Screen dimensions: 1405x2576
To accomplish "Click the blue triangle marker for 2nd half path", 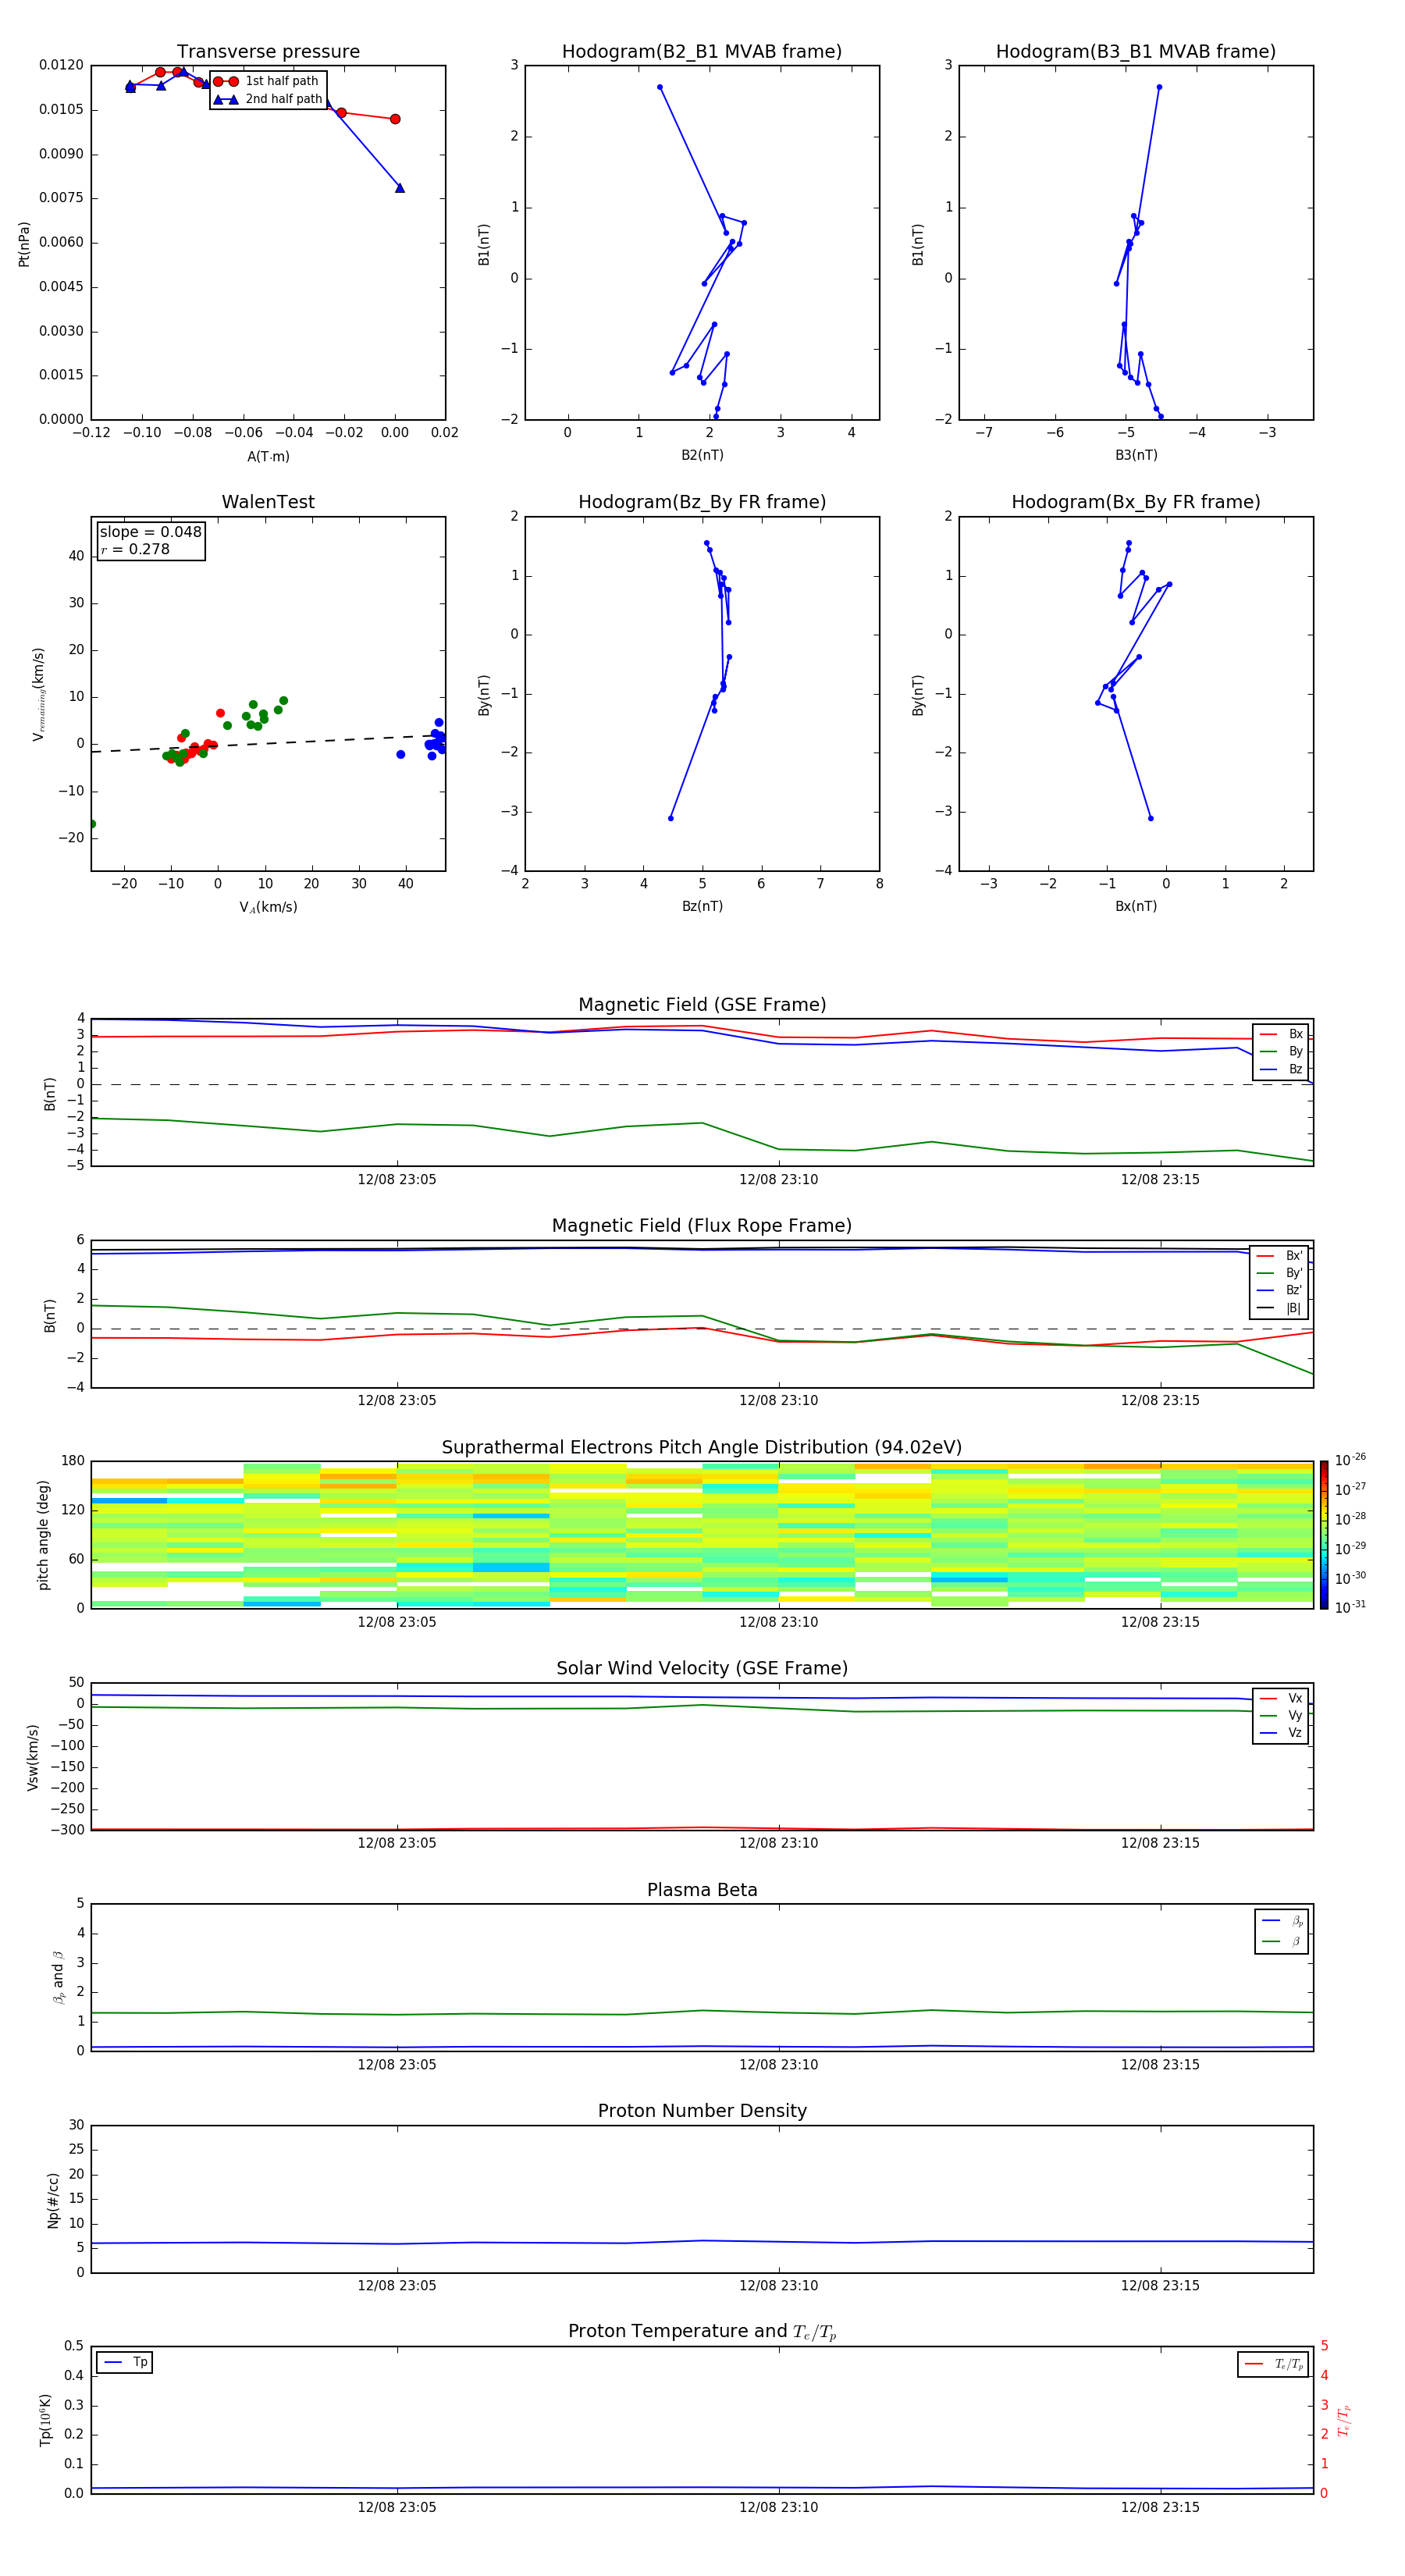I will 226,99.
